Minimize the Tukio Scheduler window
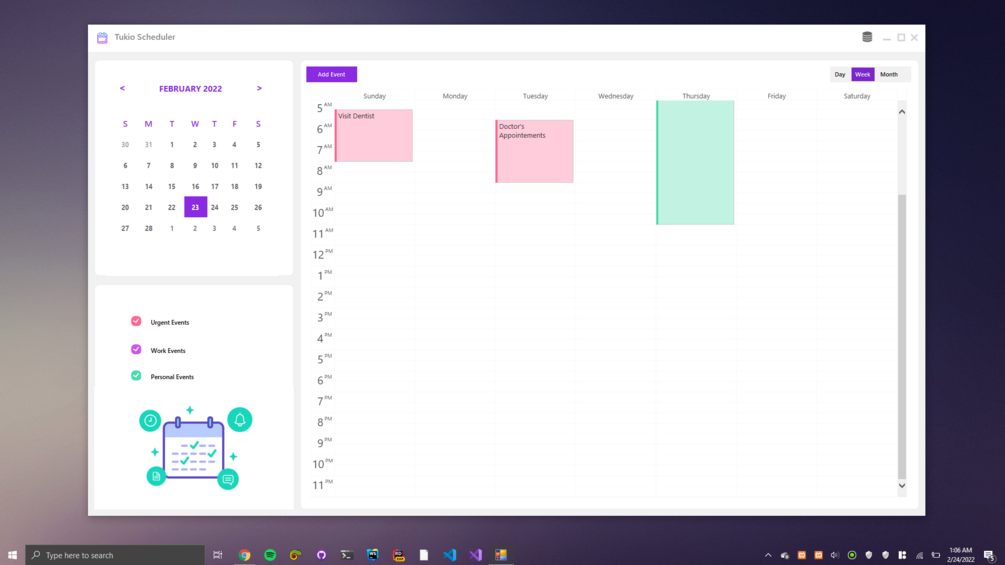 pos(886,38)
